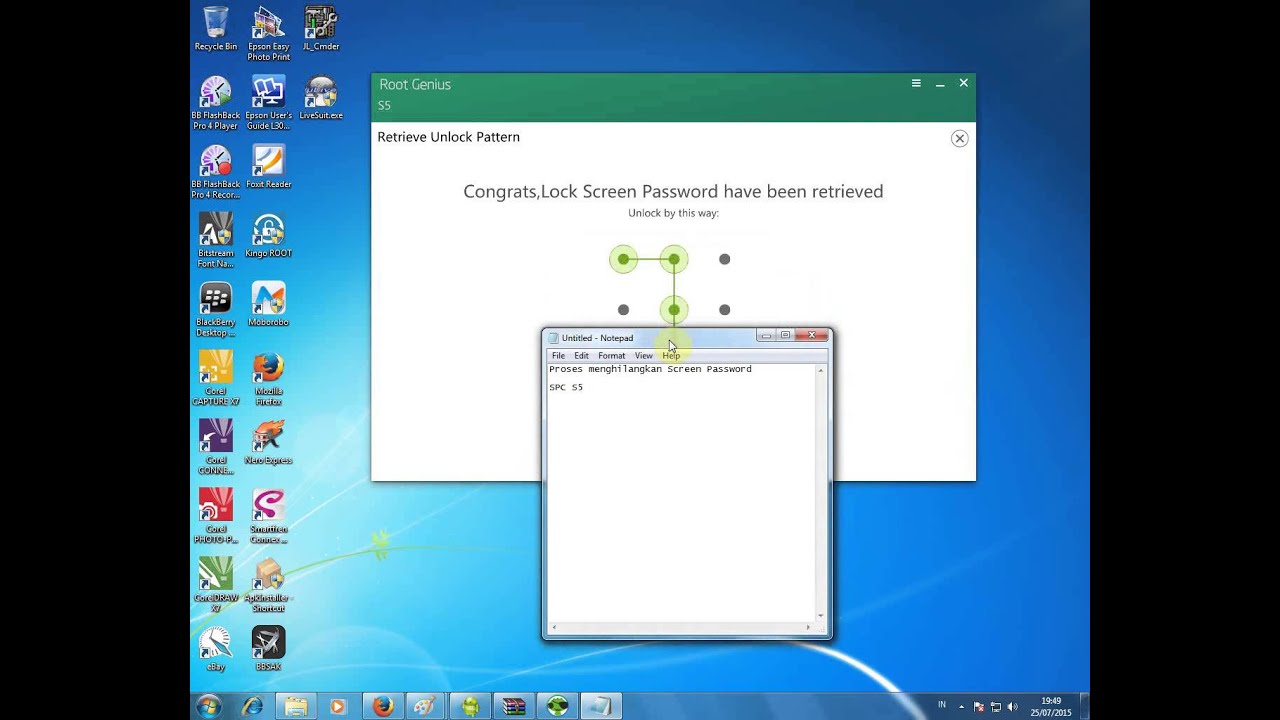
Task: Open Corel CONNECT desktop shortcut
Action: click(216, 448)
